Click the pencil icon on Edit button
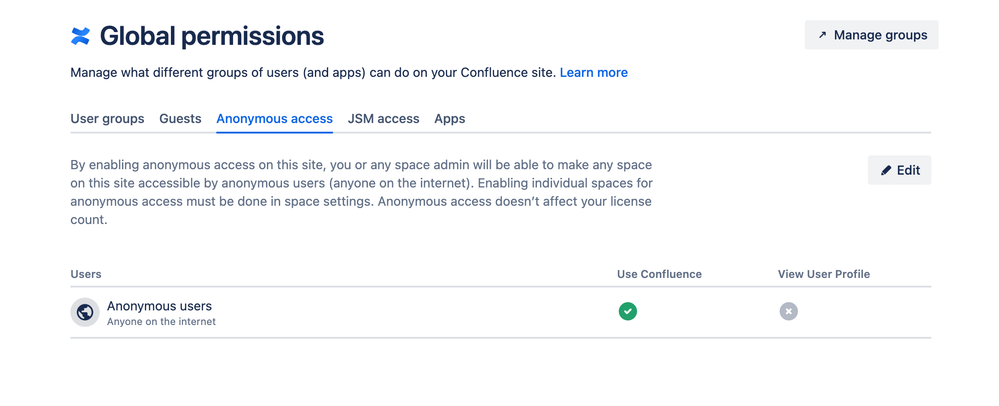Image resolution: width=999 pixels, height=406 pixels. point(886,171)
